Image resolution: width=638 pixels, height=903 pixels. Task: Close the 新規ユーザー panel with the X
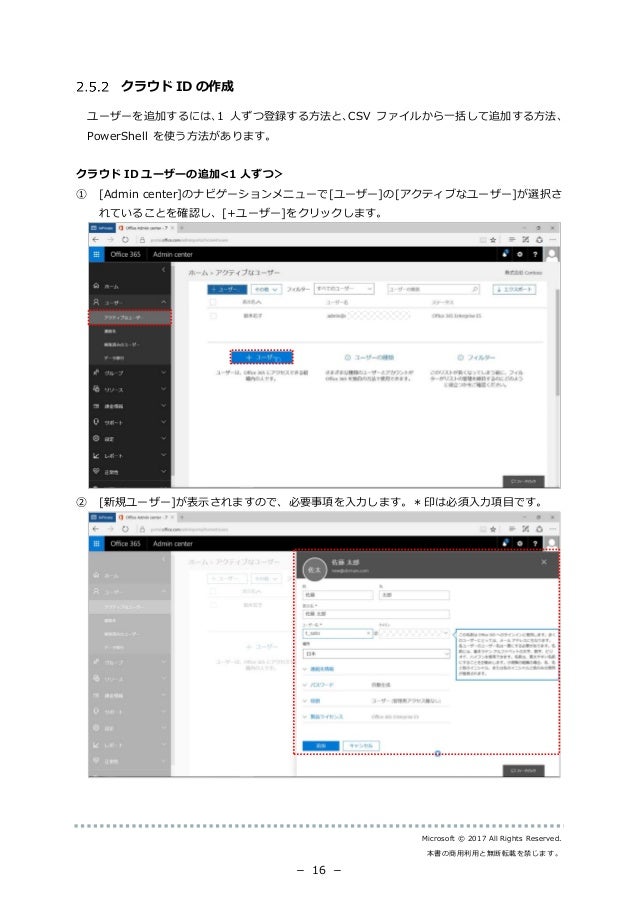[544, 561]
